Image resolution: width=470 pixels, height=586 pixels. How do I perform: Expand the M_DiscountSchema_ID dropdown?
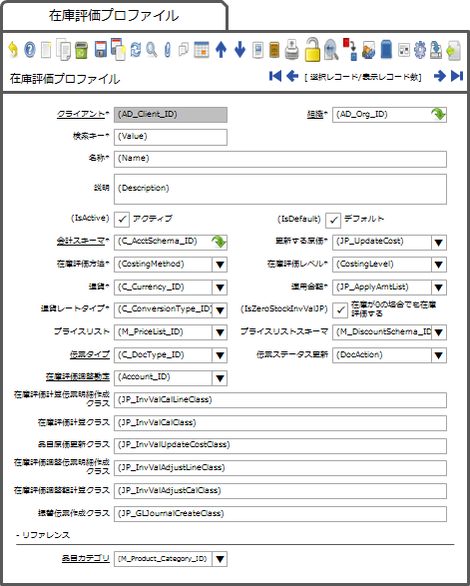[439, 332]
